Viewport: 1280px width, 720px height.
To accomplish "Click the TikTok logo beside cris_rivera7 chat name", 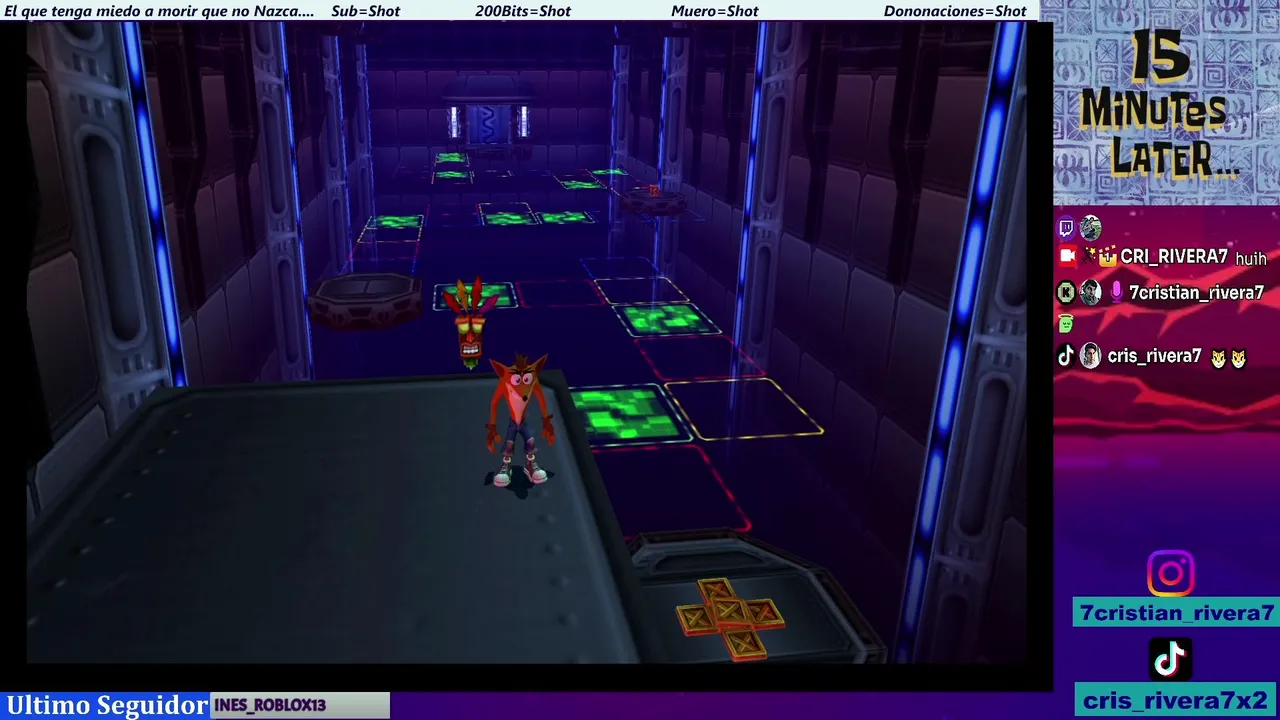I will pyautogui.click(x=1066, y=356).
